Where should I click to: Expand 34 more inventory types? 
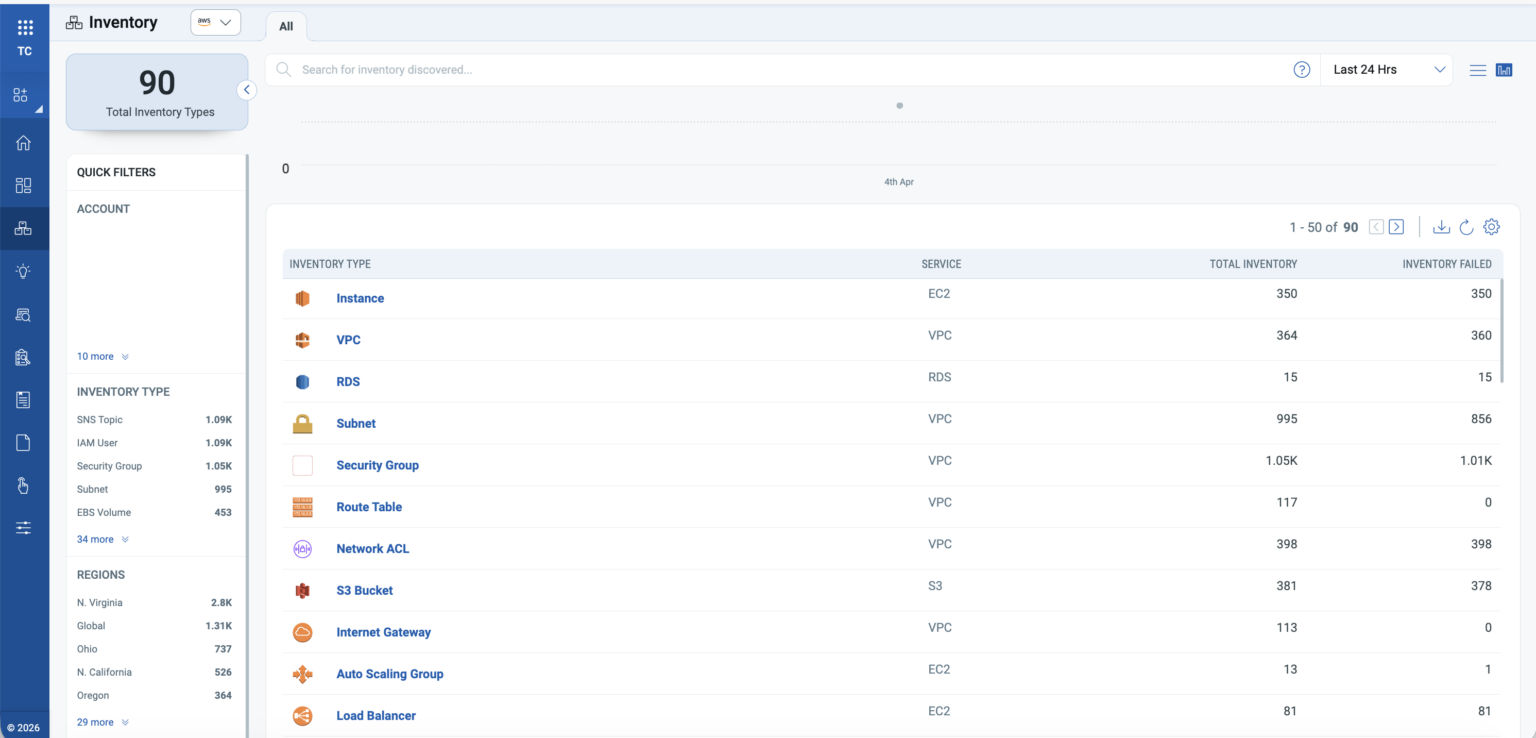pos(102,539)
